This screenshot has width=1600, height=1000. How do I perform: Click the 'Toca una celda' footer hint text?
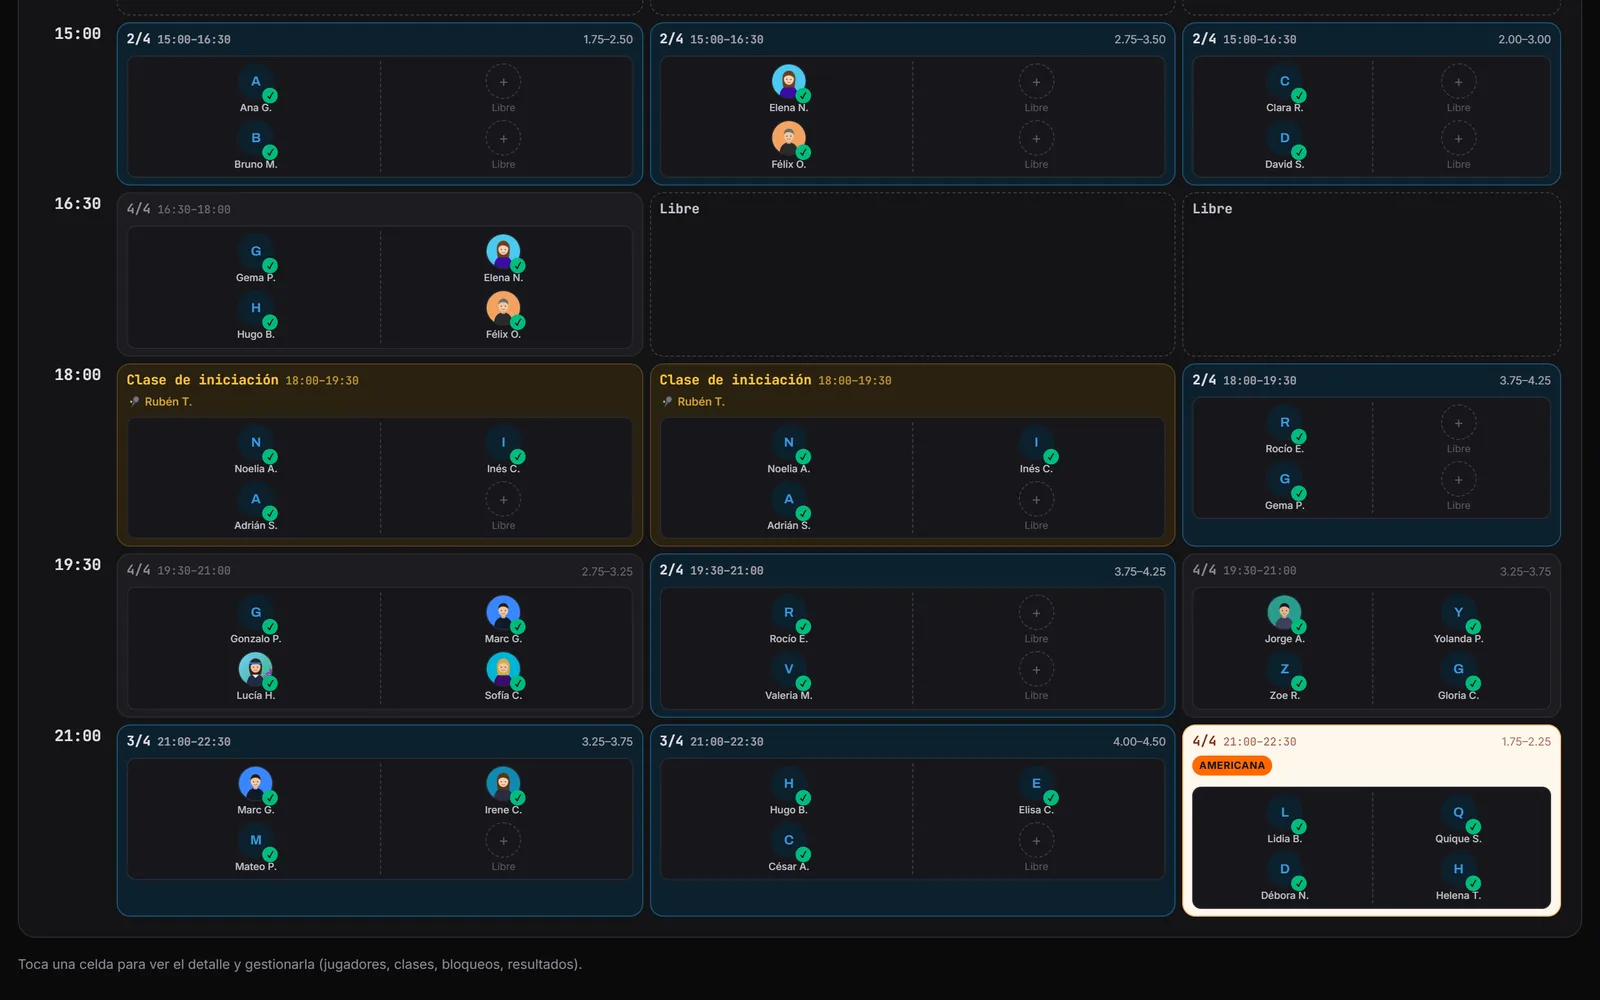300,965
